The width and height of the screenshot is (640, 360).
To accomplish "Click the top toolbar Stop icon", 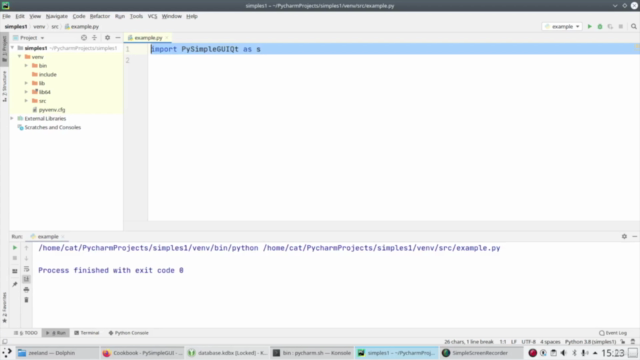I will (621, 27).
